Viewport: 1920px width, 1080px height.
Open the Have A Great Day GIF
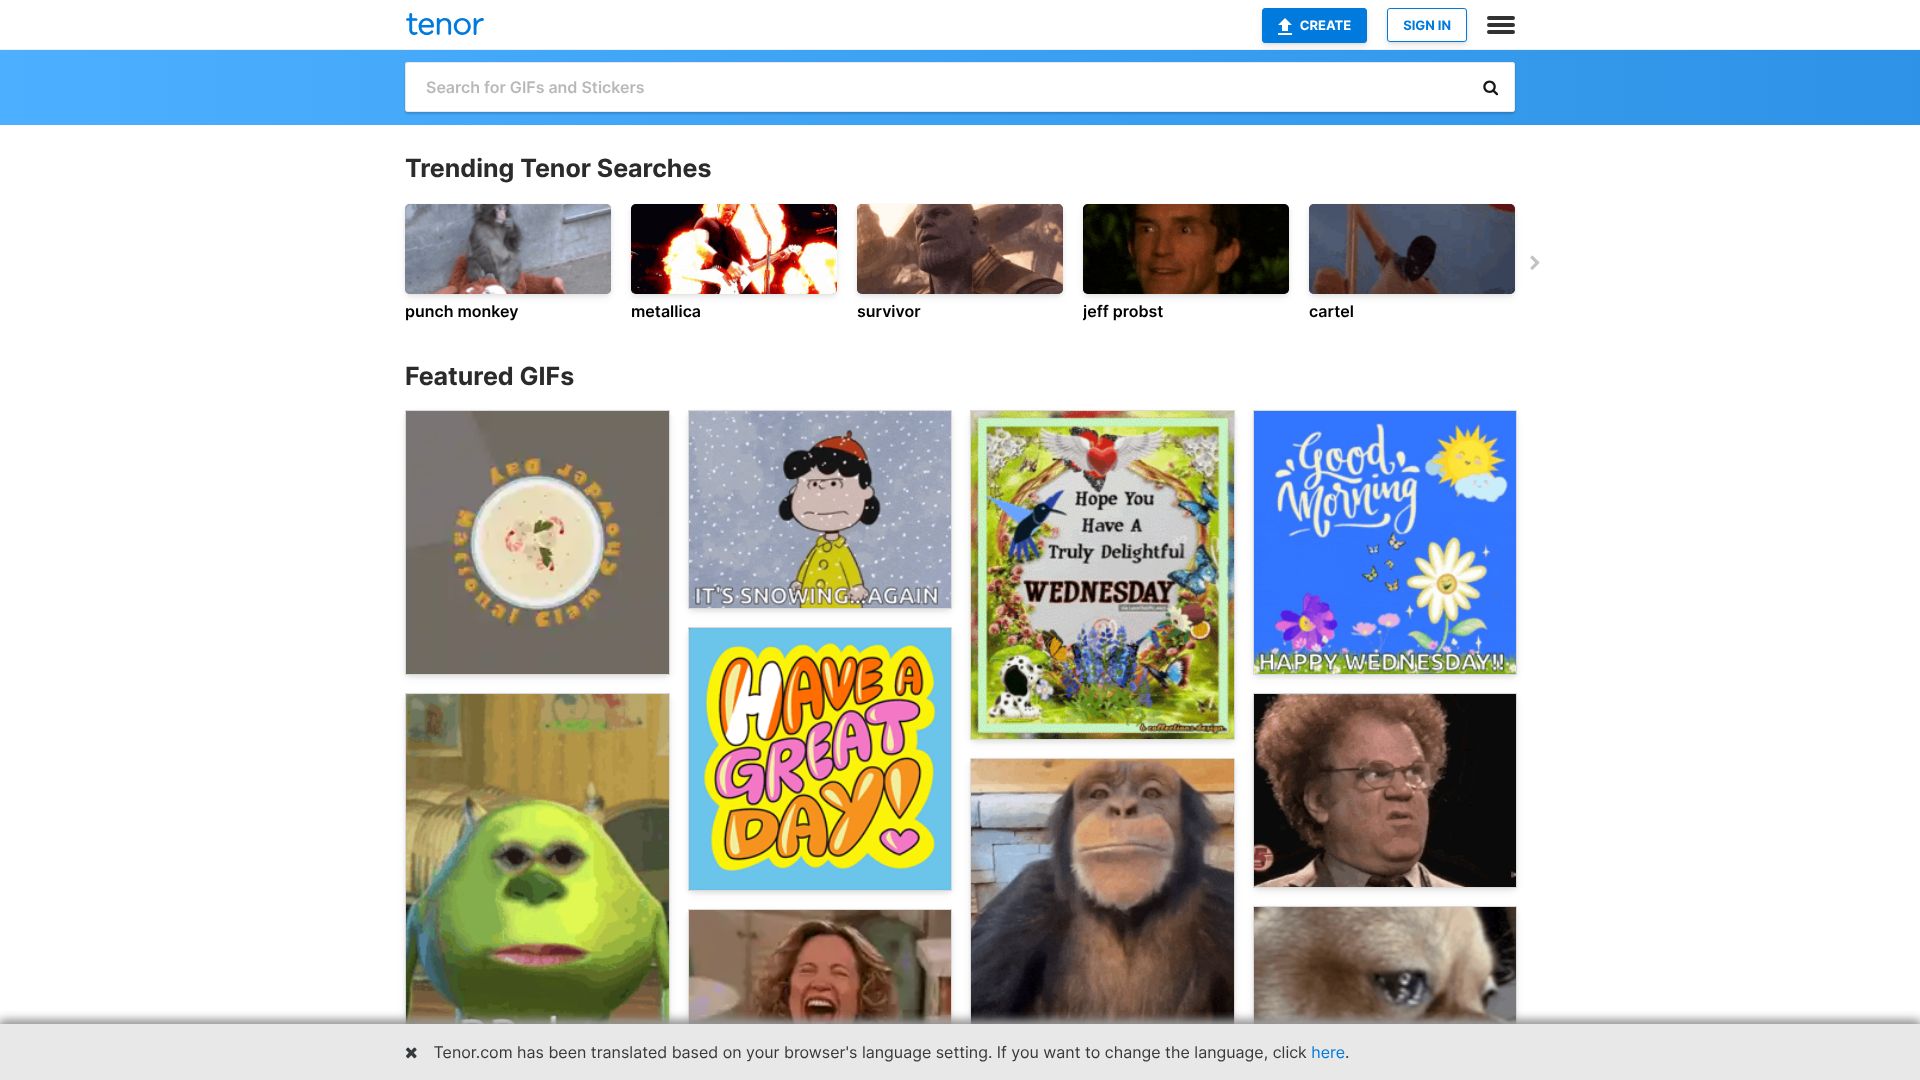[x=819, y=759]
